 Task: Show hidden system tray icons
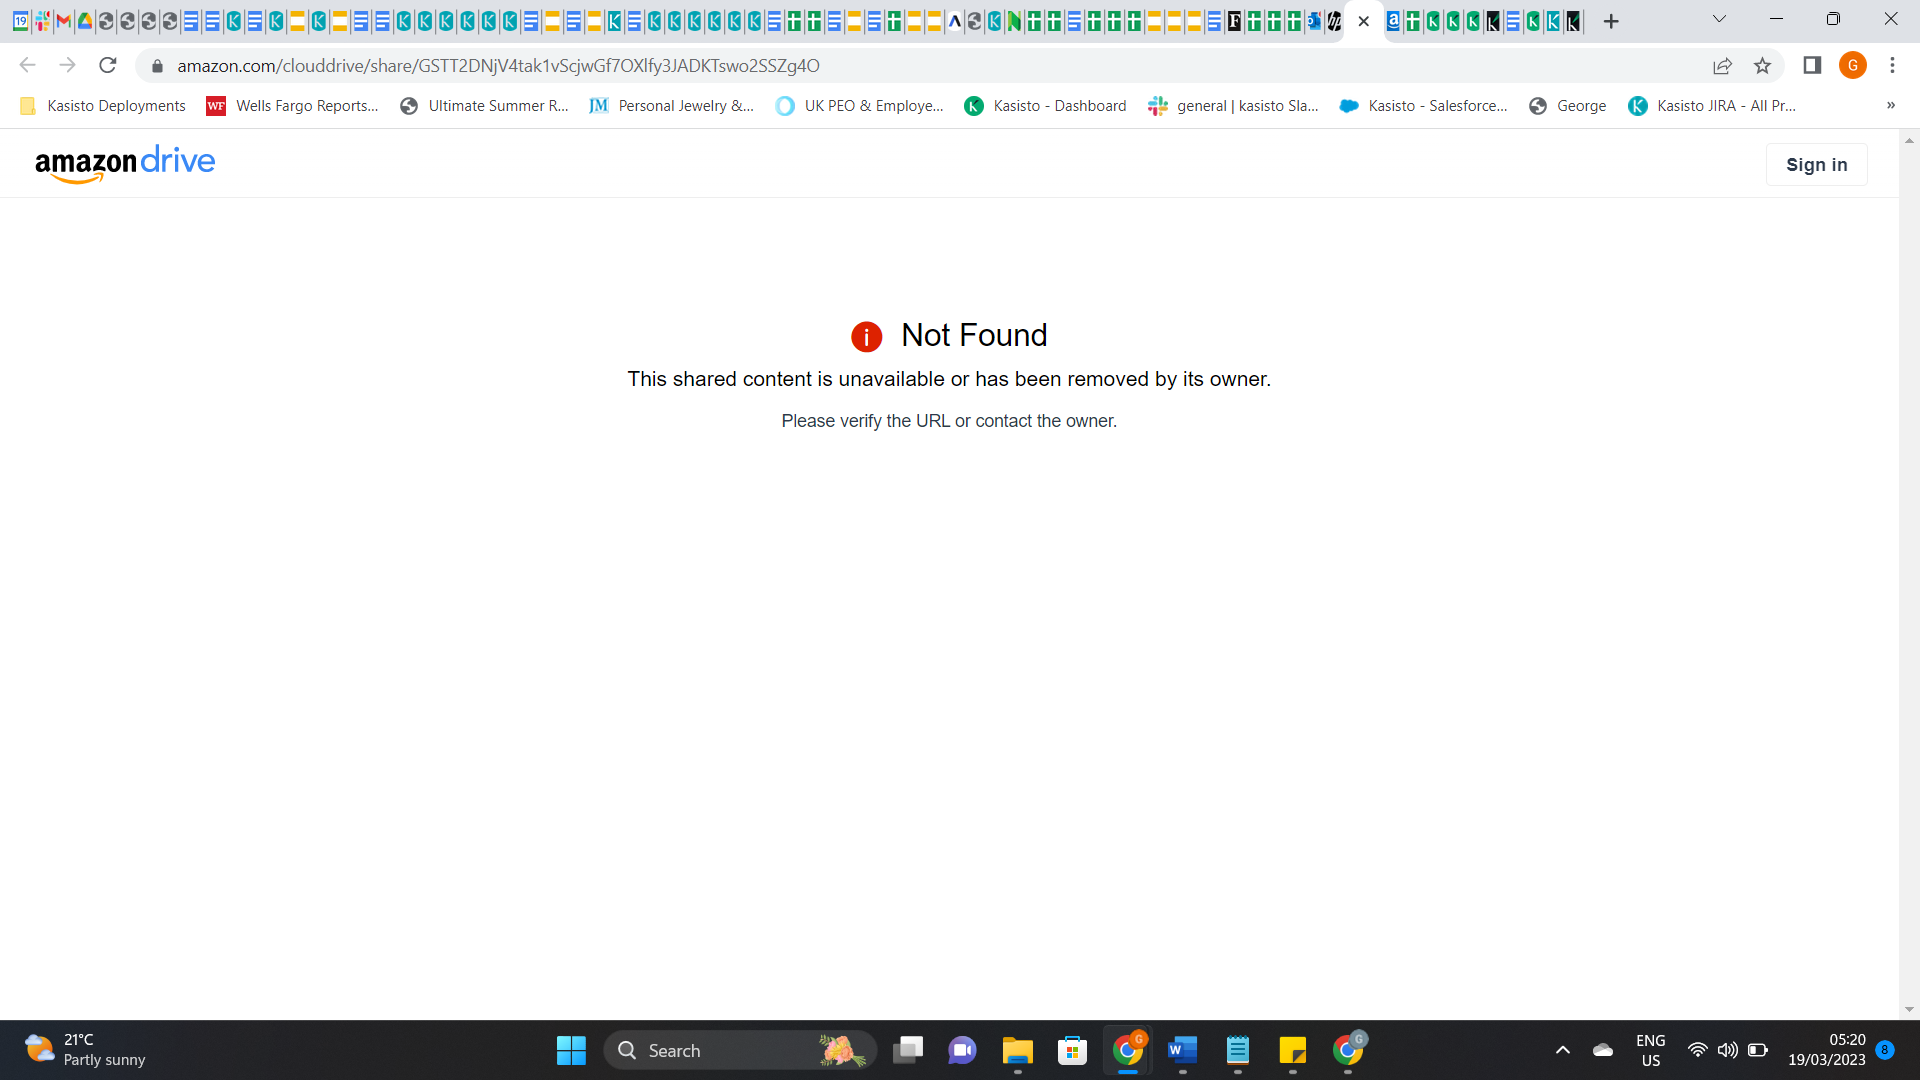coord(1562,1050)
